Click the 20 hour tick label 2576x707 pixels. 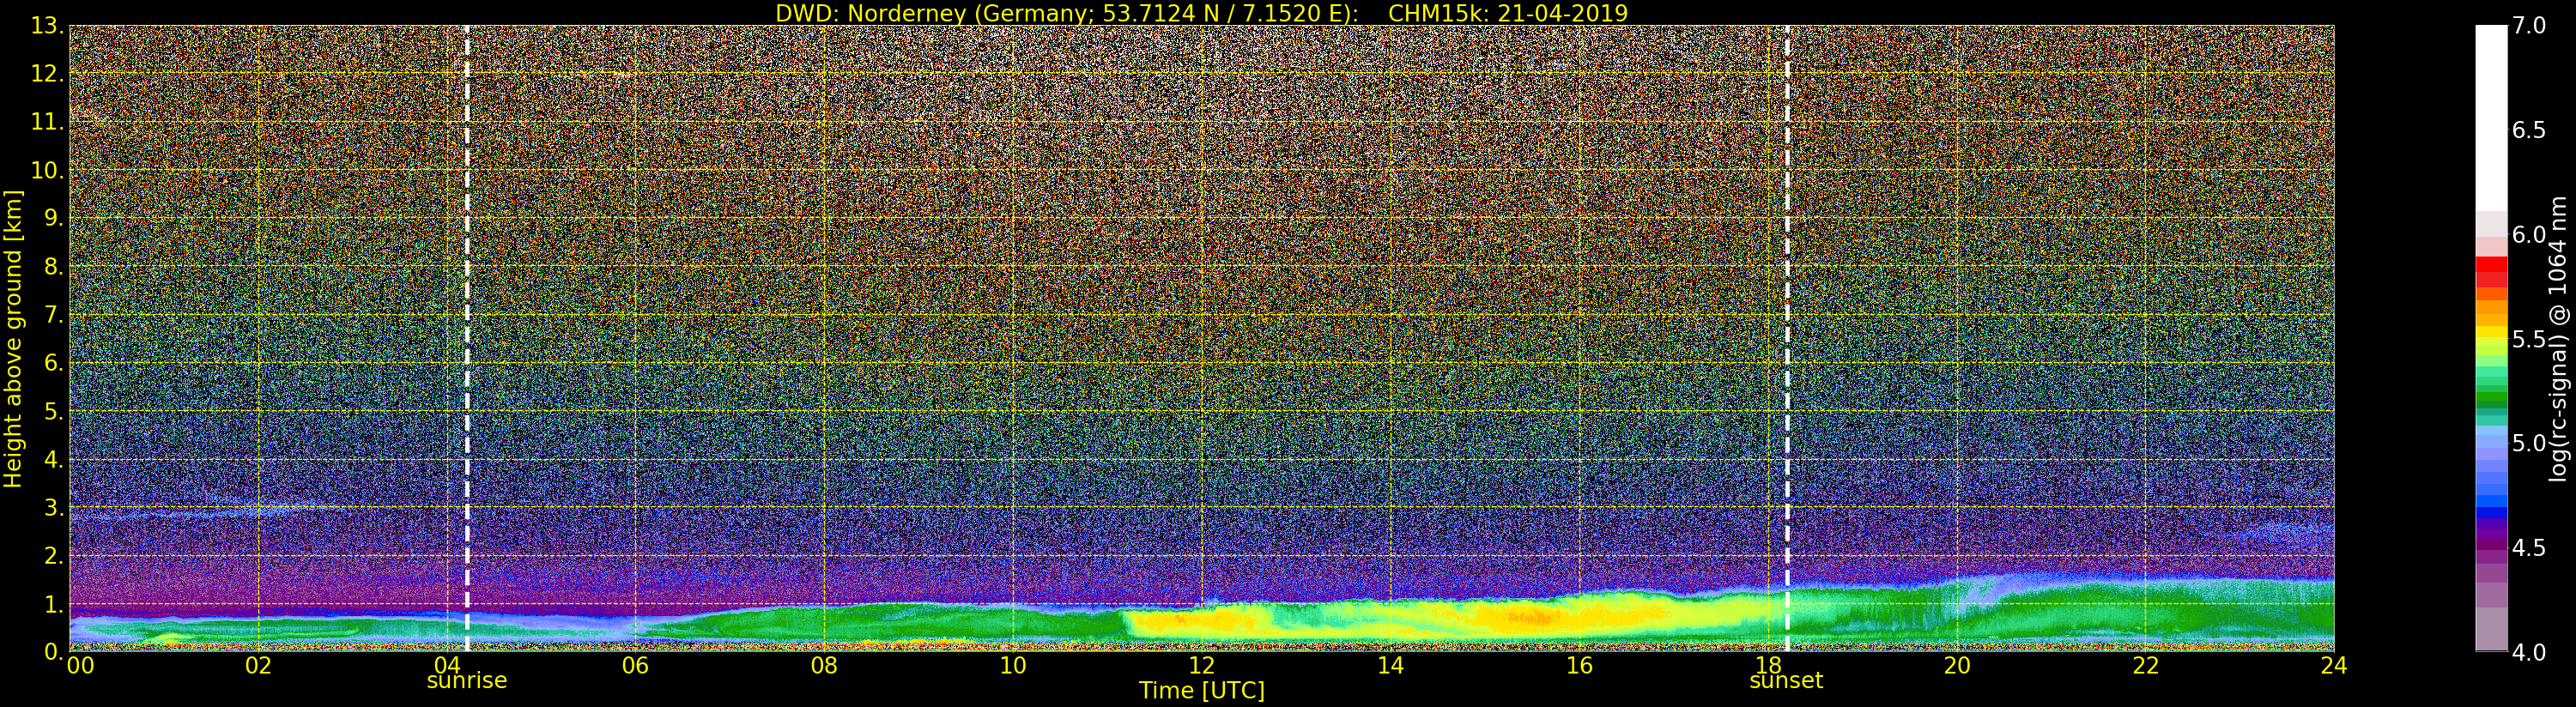1957,665
